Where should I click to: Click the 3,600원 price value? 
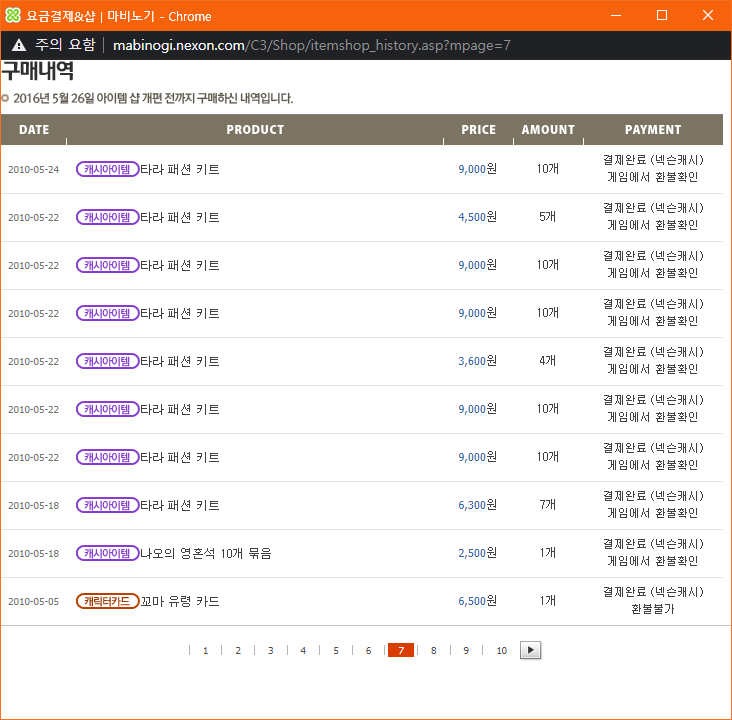pos(478,361)
